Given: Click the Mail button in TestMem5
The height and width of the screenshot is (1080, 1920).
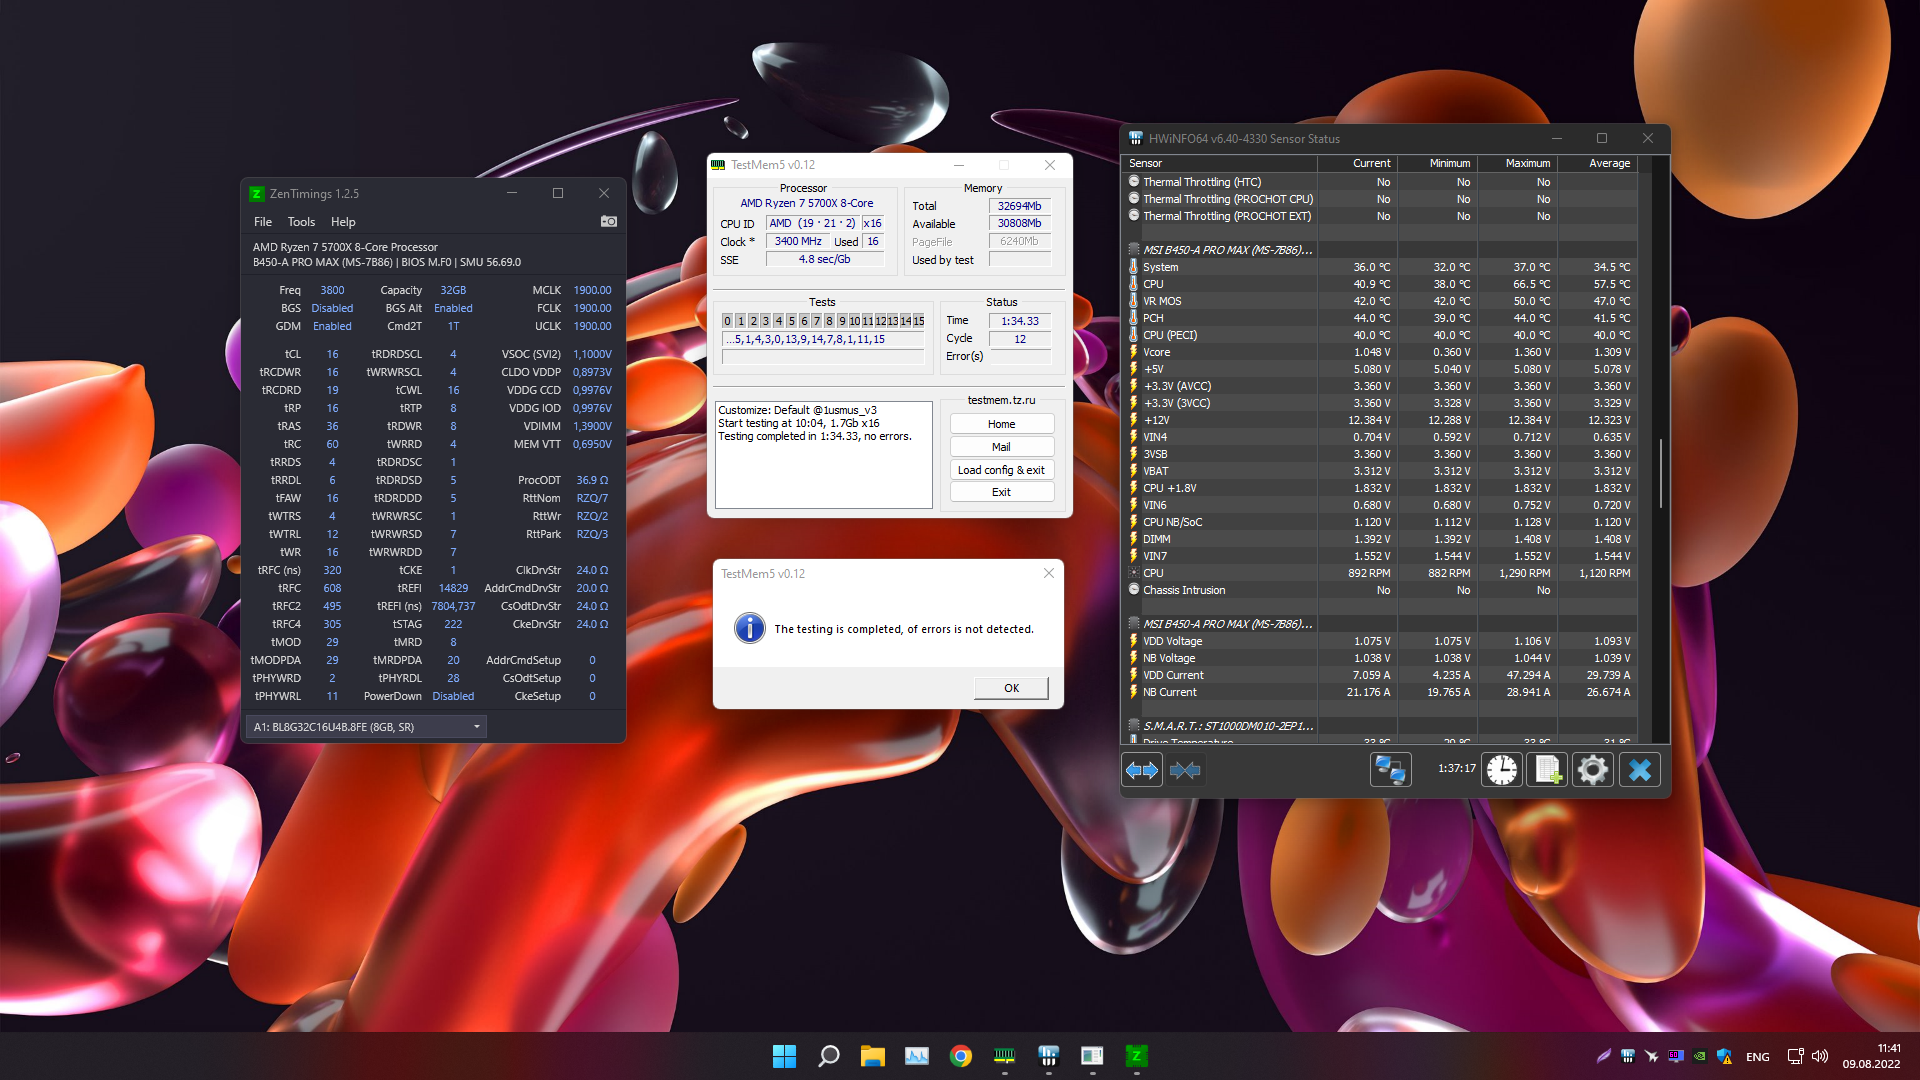Looking at the screenshot, I should pyautogui.click(x=1001, y=447).
